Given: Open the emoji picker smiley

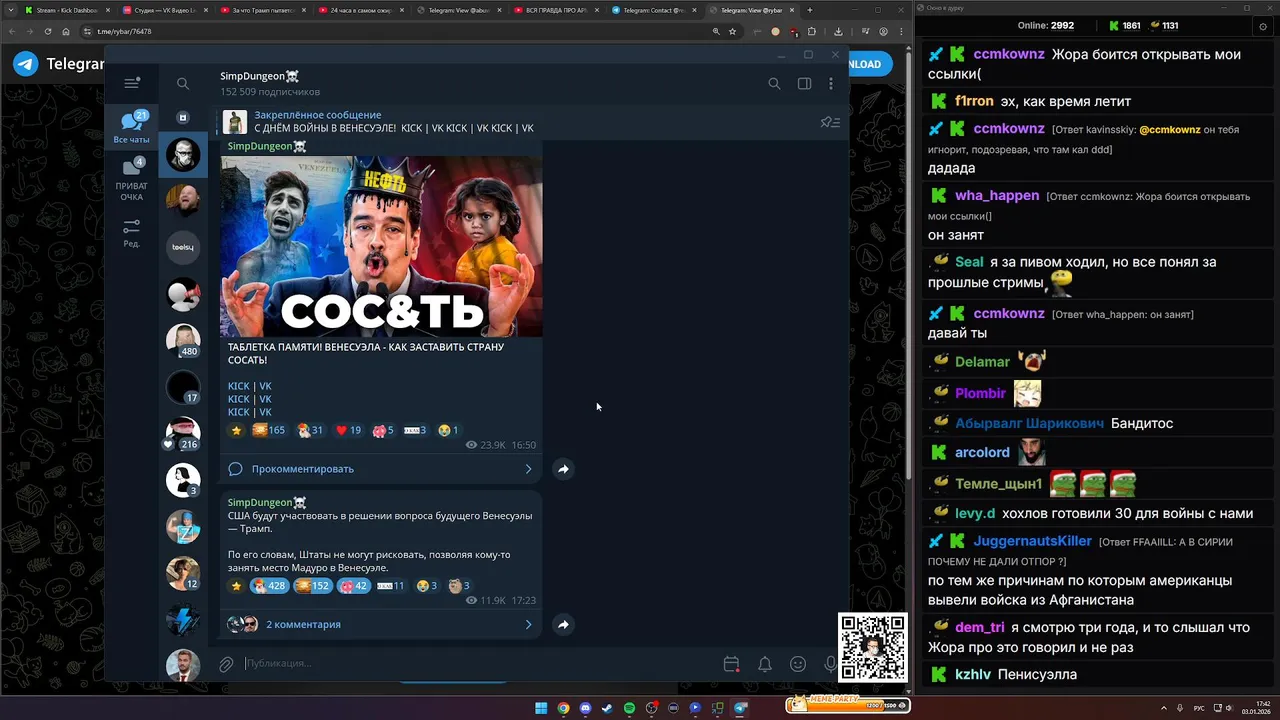Looking at the screenshot, I should pos(798,664).
